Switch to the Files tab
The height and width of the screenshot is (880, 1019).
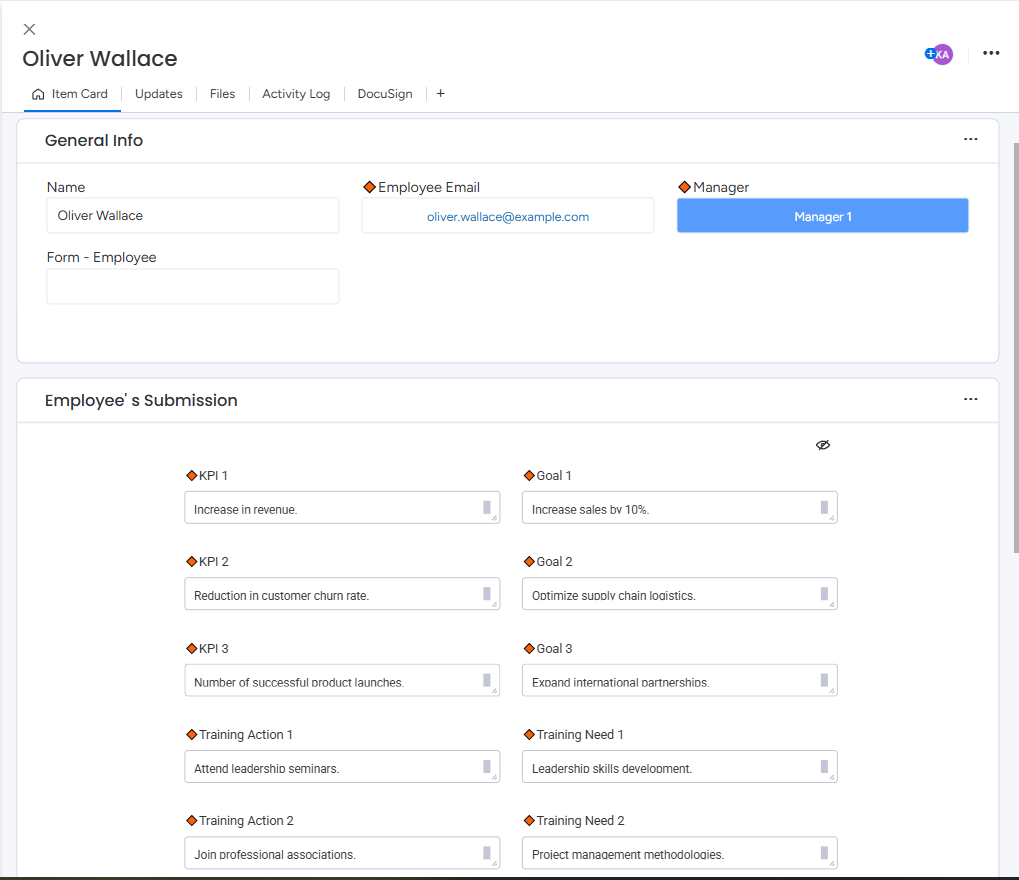pyautogui.click(x=222, y=94)
